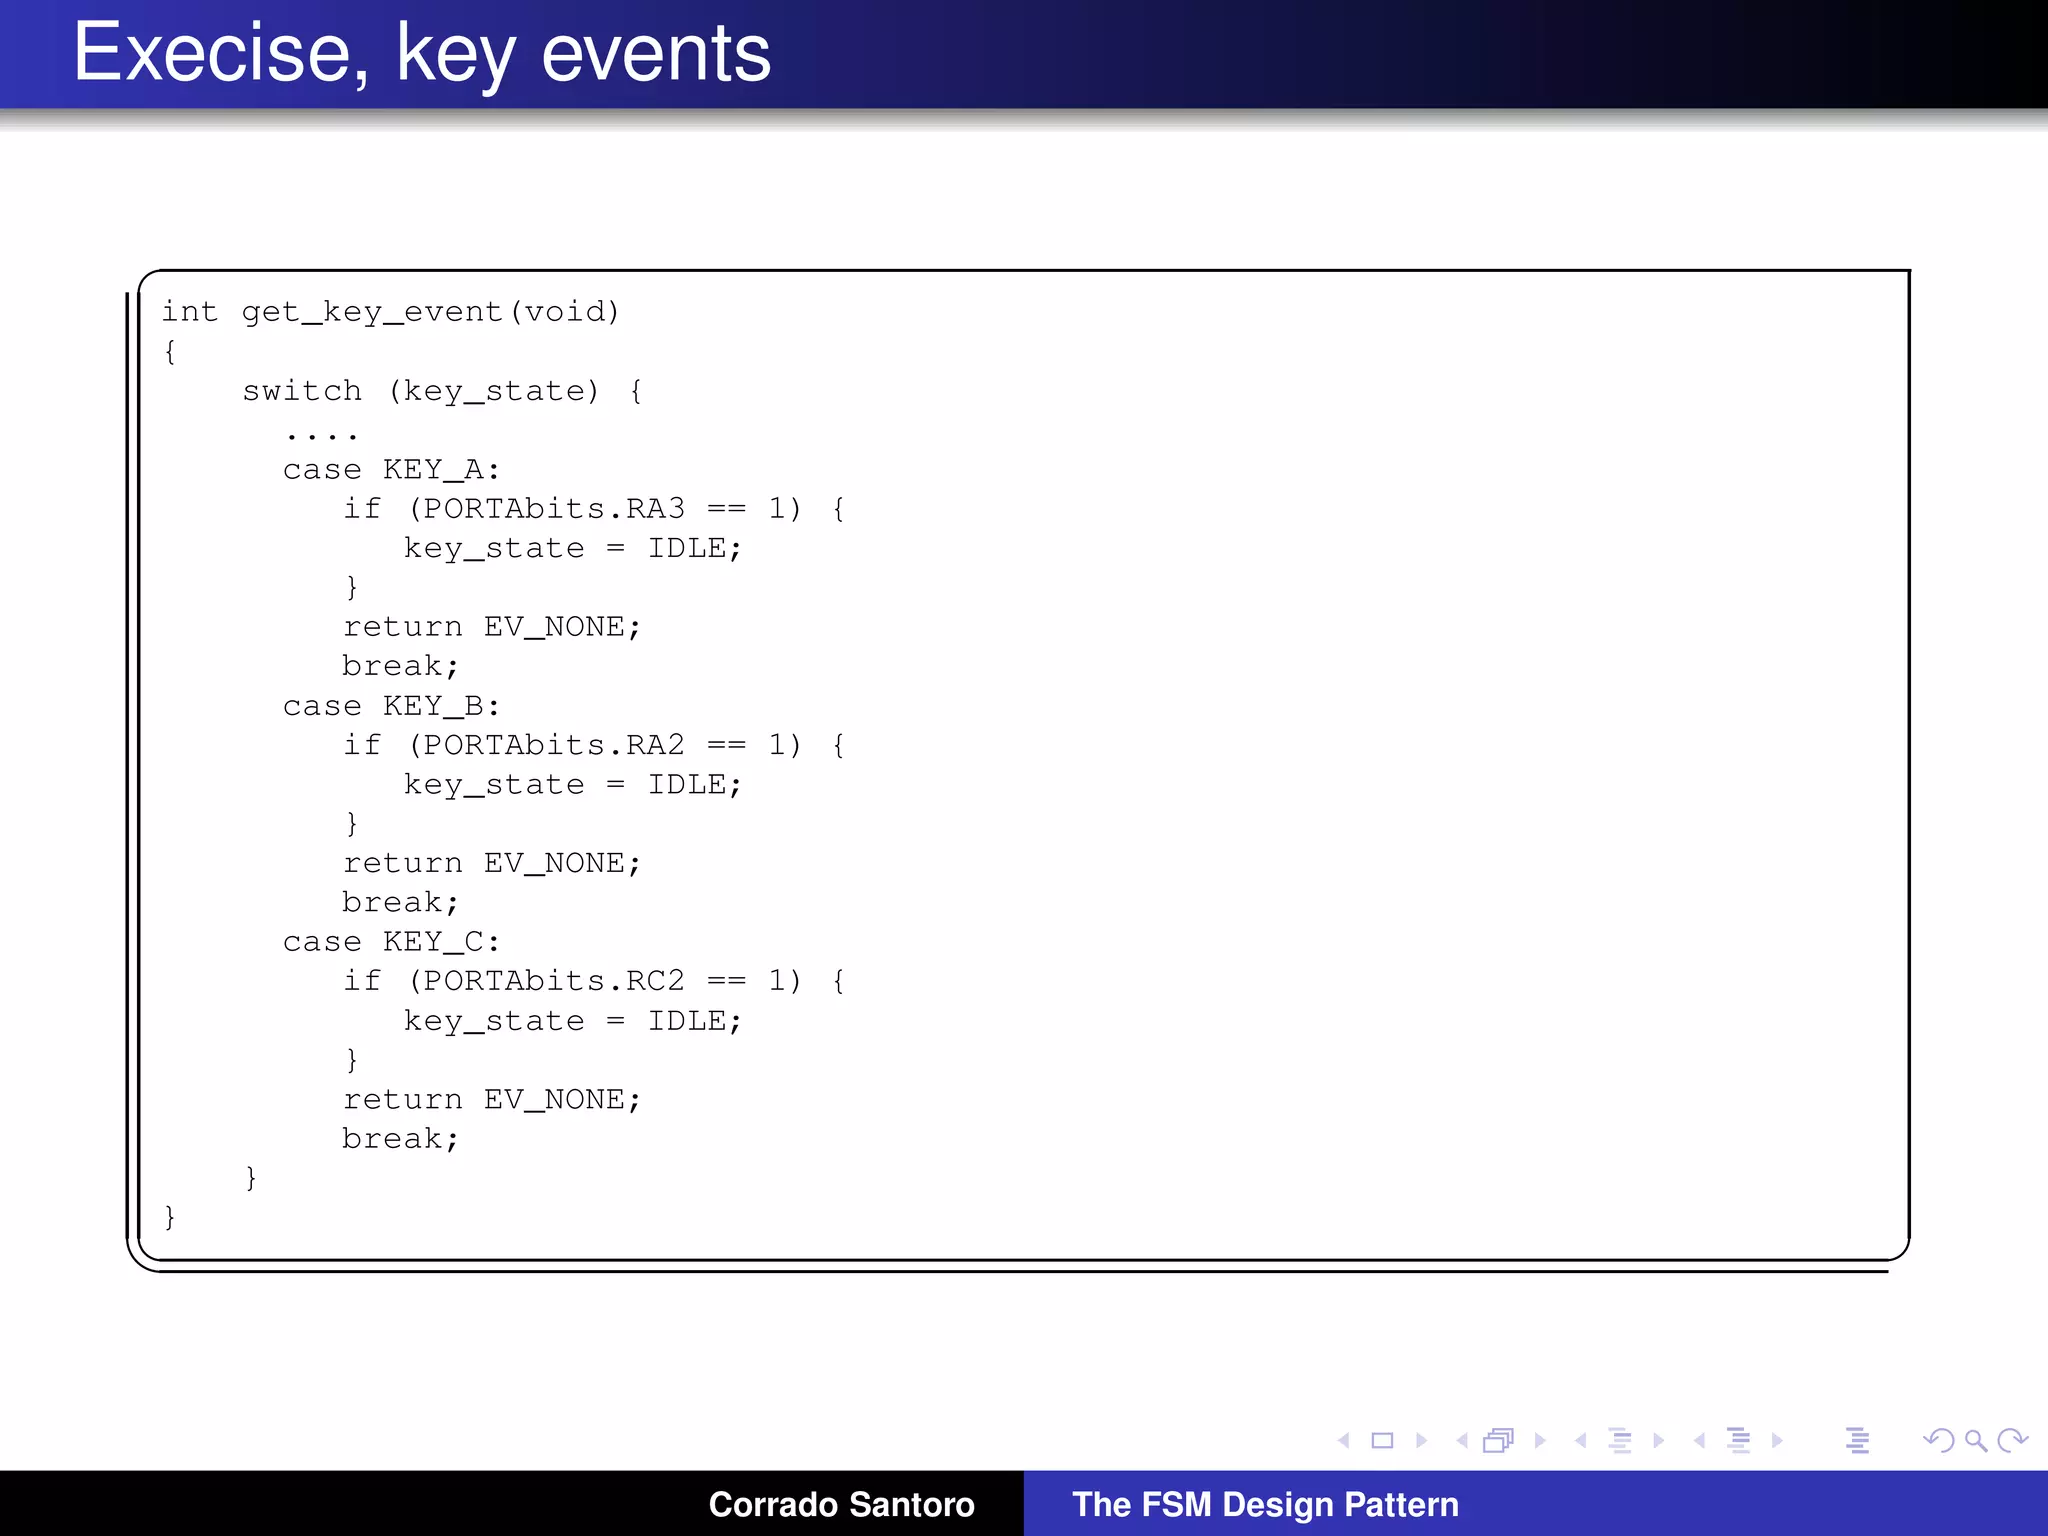Screen dimensions: 2048x1536
Task: Click the go back history icon
Action: pos(1938,1440)
